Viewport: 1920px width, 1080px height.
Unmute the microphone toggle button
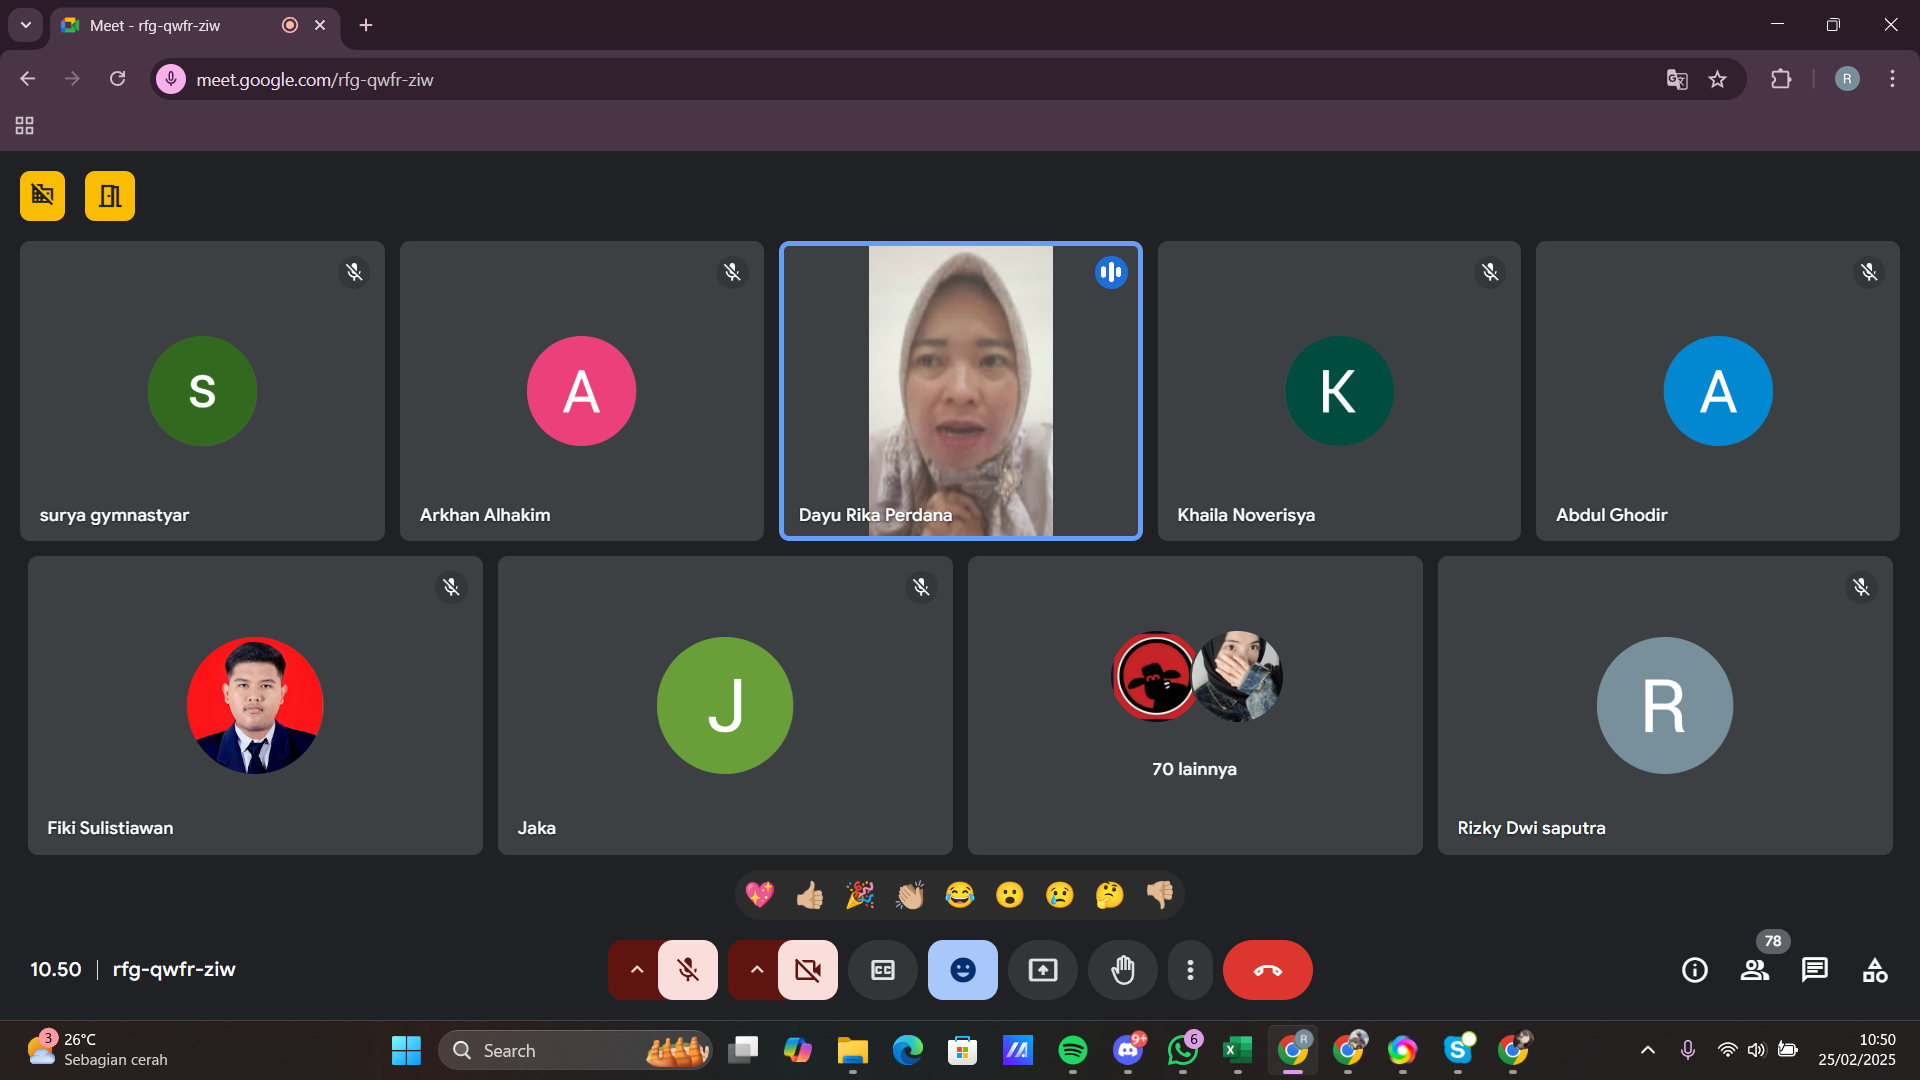[x=688, y=970]
